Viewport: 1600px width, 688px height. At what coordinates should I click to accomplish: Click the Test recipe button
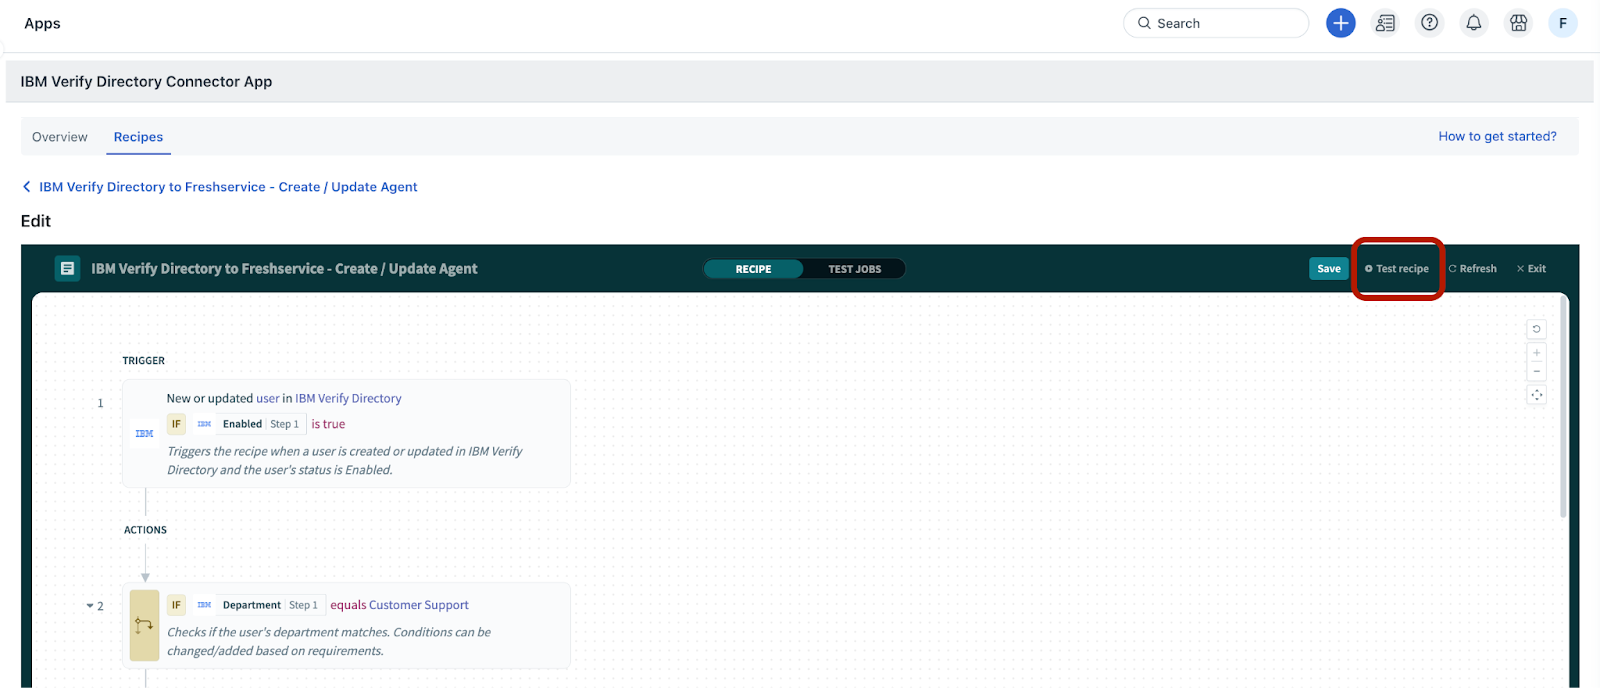pos(1397,269)
